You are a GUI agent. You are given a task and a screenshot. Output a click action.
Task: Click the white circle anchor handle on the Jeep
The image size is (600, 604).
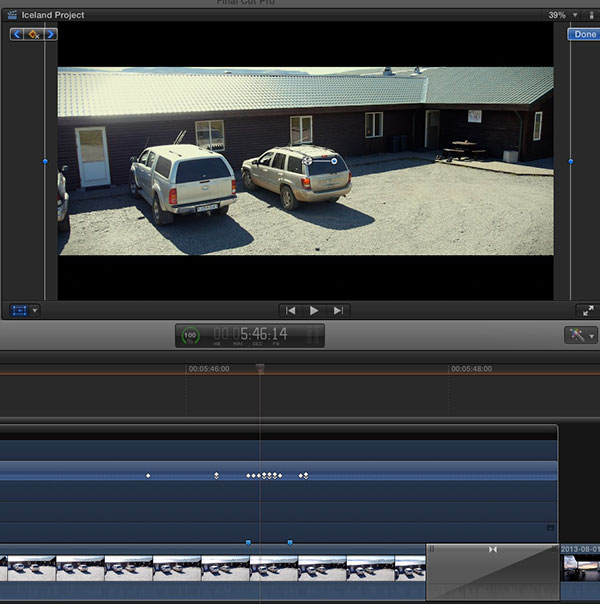point(307,161)
